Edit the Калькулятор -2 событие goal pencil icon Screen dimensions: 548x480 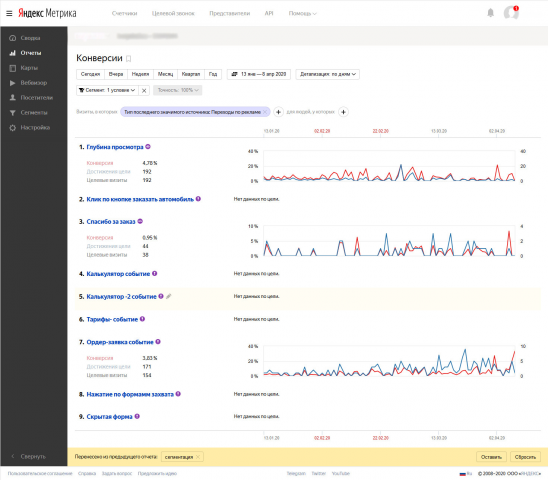pyautogui.click(x=168, y=296)
